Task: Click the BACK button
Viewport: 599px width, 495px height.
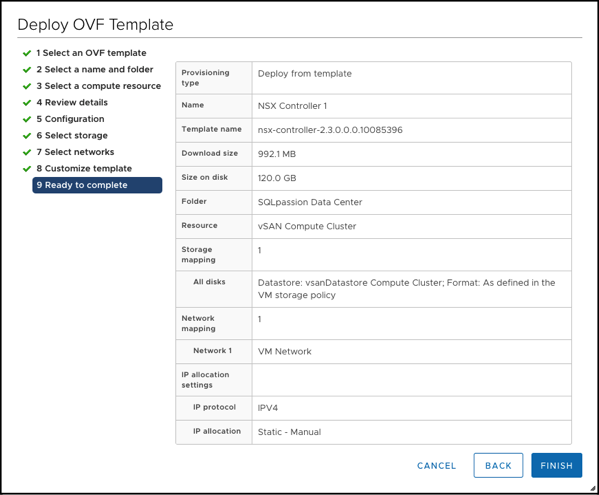Action: coord(498,465)
